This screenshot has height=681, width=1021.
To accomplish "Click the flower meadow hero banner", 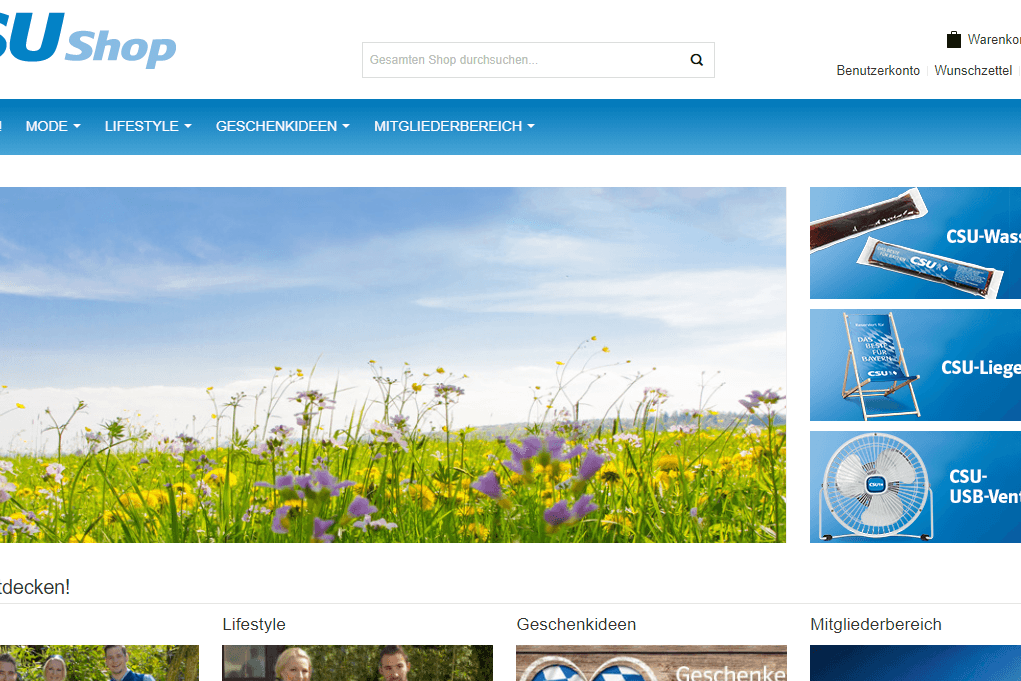I will pyautogui.click(x=393, y=365).
